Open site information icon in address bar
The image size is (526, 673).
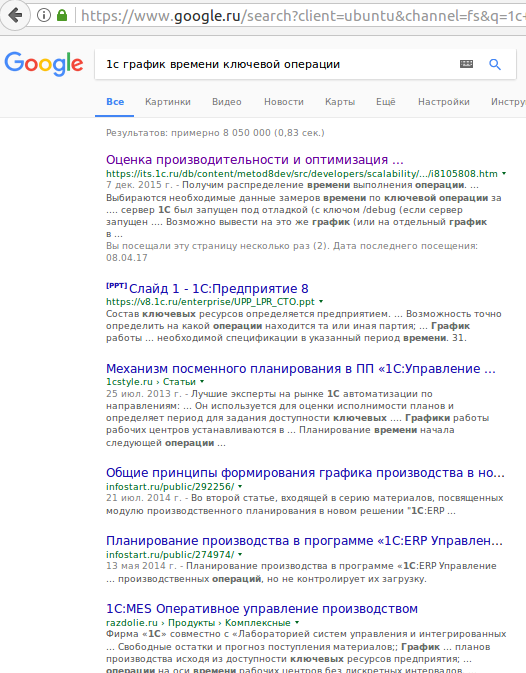43,15
